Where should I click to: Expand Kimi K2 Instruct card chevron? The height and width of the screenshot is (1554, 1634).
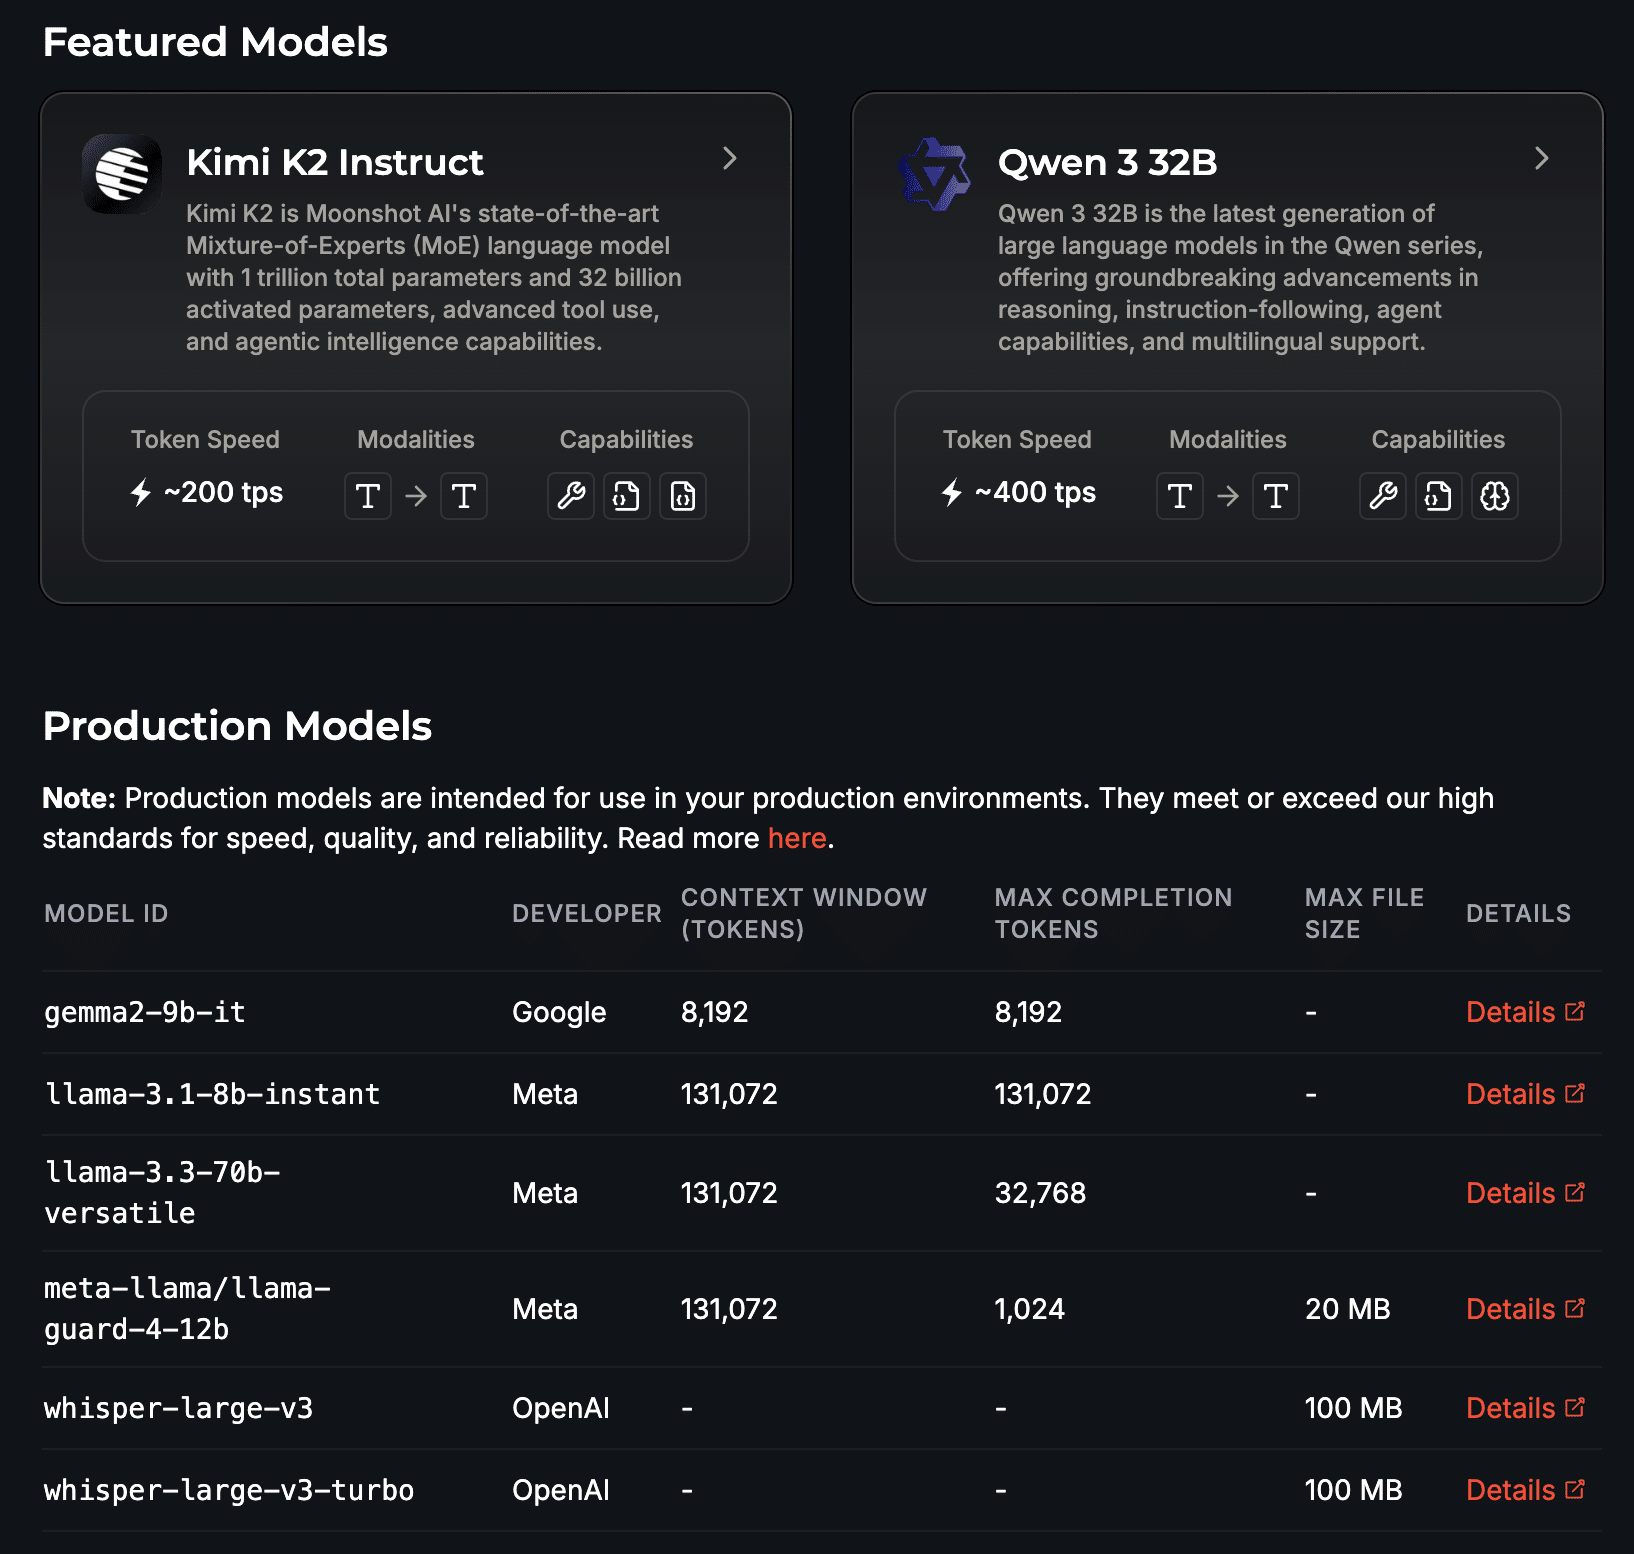[730, 159]
